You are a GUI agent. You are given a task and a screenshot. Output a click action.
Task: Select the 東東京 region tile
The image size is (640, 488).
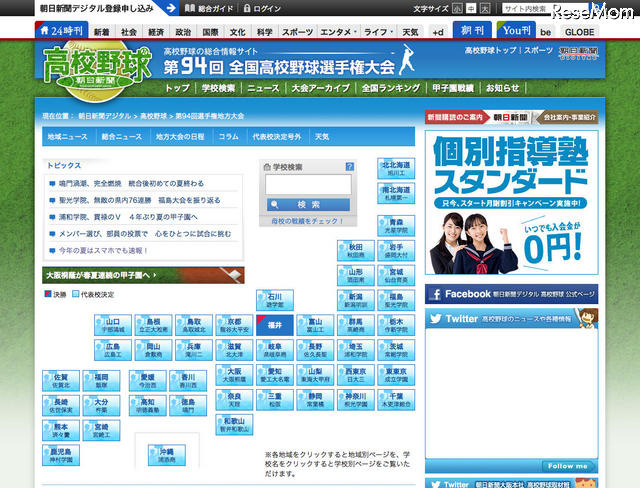point(396,375)
